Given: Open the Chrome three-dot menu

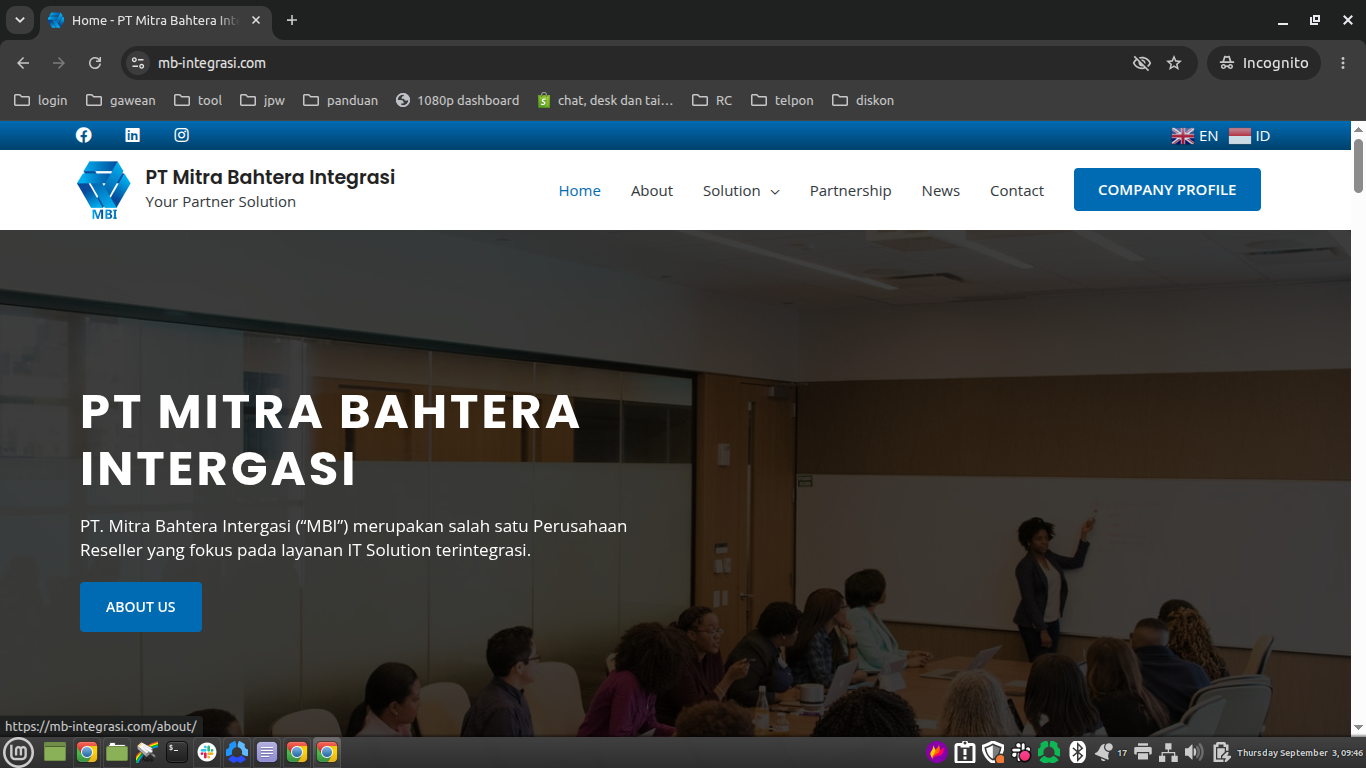Looking at the screenshot, I should pos(1343,63).
